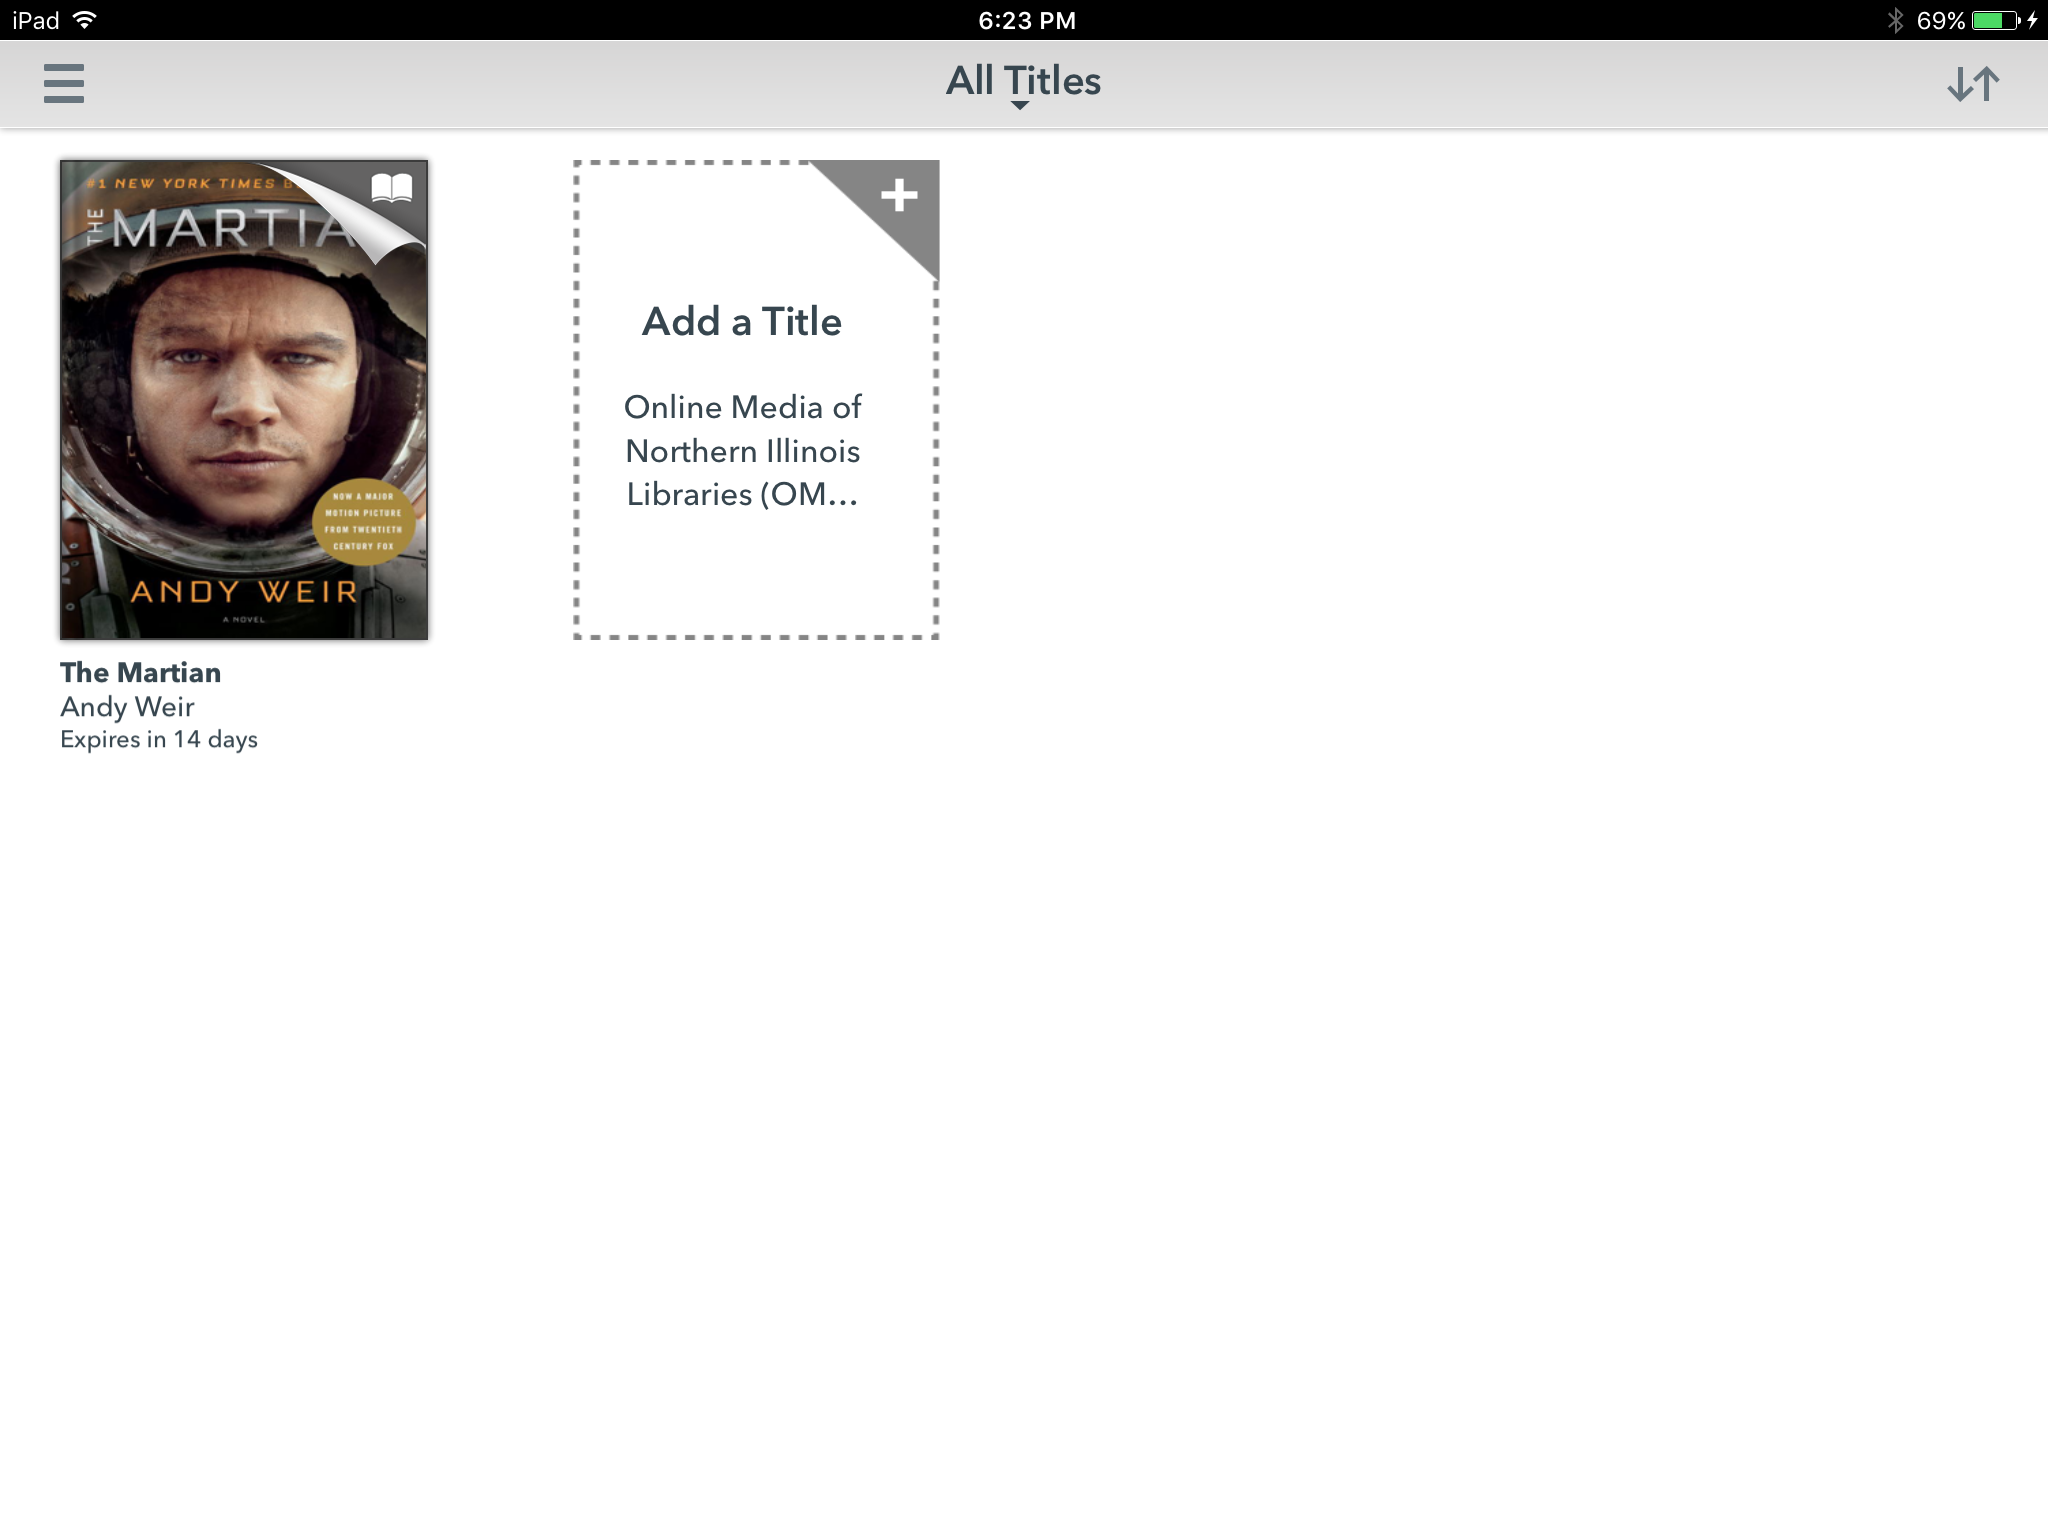Tap the Wi-Fi status icon
2048x1536 pixels.
pos(86,20)
